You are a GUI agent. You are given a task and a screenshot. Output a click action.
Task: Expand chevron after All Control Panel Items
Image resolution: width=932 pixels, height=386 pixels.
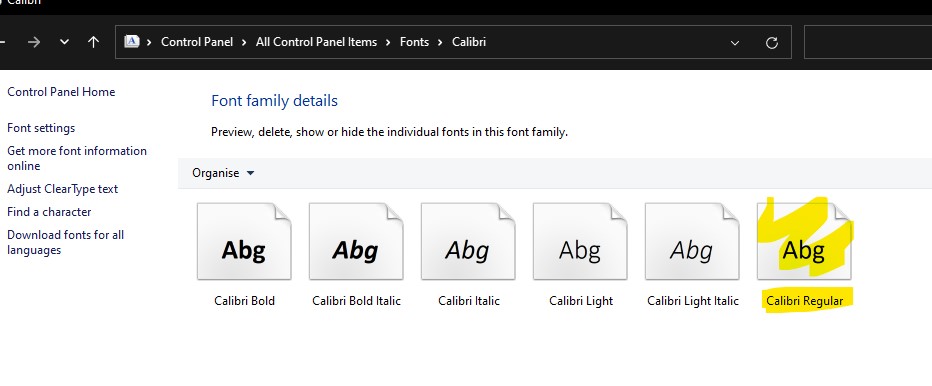(388, 42)
